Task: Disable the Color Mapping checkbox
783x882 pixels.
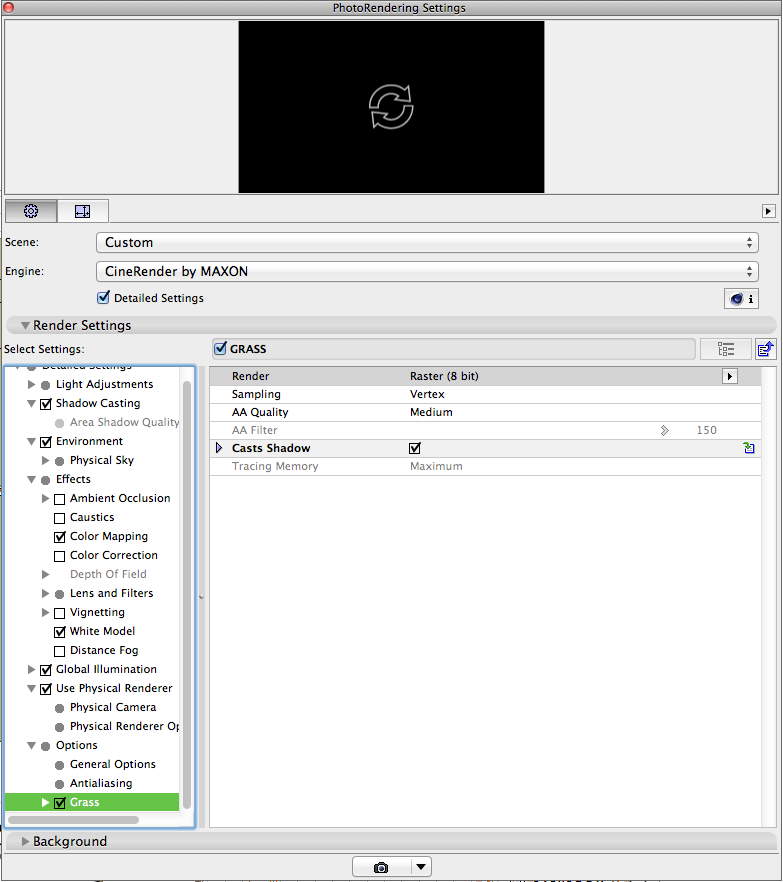Action: pyautogui.click(x=60, y=537)
